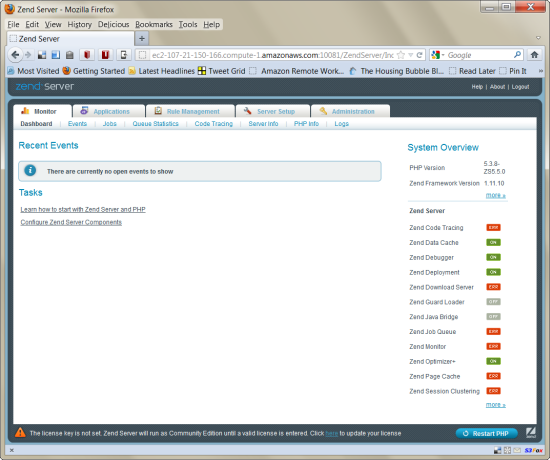Viewport: 550px width, 460px height.
Task: Close the add-on bar with the X
Action: click(x=12, y=450)
